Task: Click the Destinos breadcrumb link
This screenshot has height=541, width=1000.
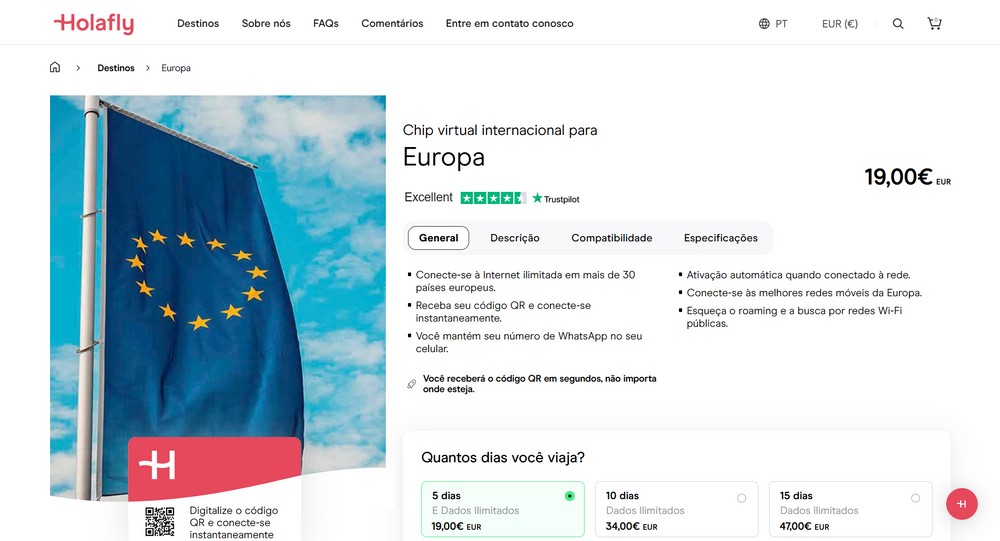Action: 116,68
